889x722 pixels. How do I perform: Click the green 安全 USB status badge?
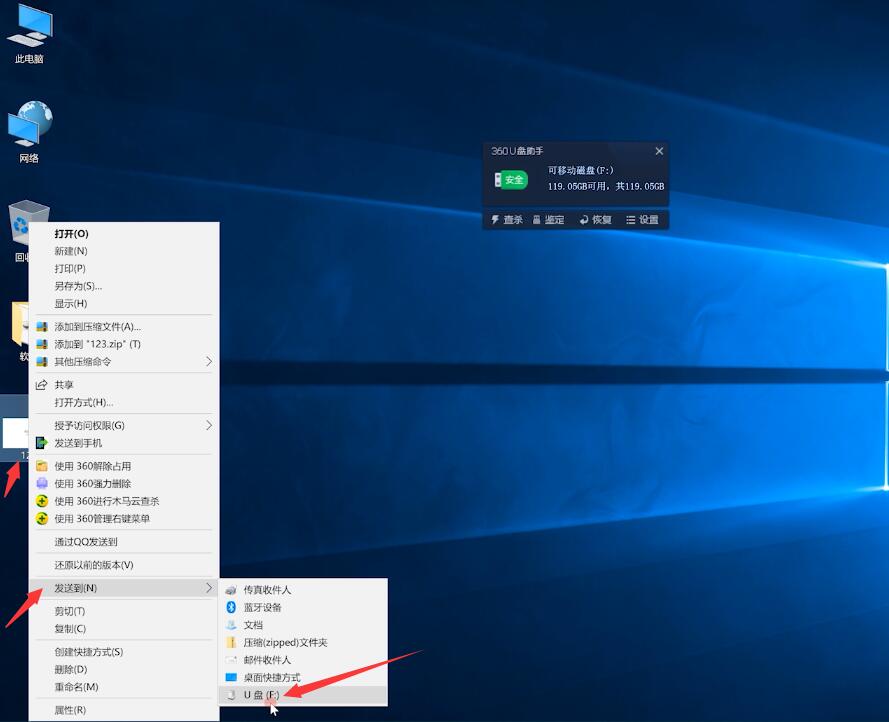(x=511, y=180)
